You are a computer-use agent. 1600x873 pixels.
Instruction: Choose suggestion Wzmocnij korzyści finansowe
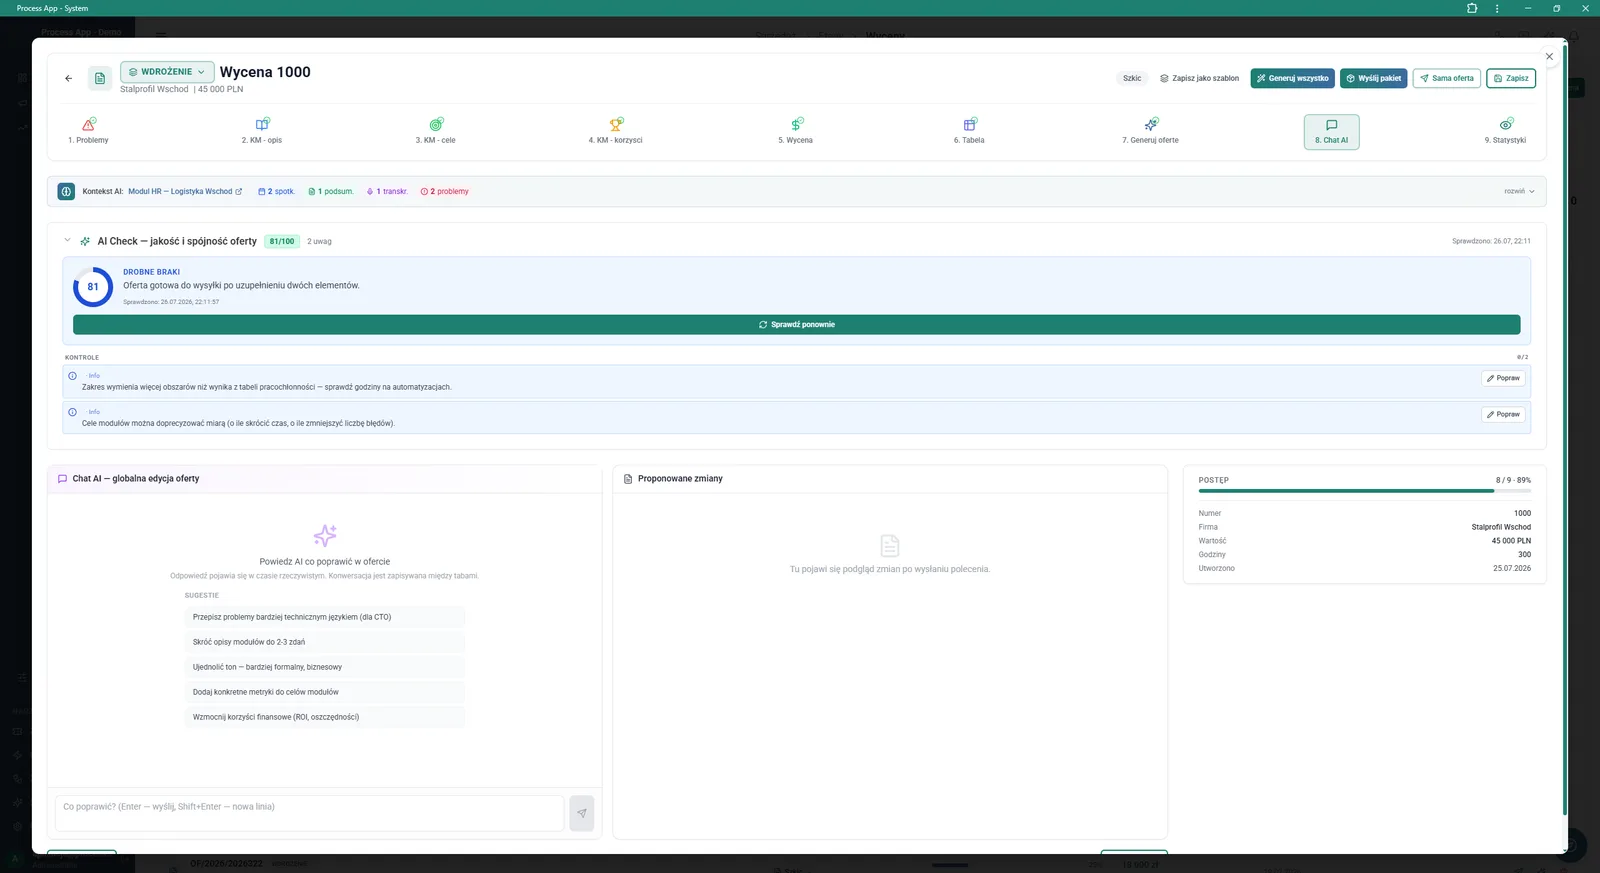tap(324, 717)
